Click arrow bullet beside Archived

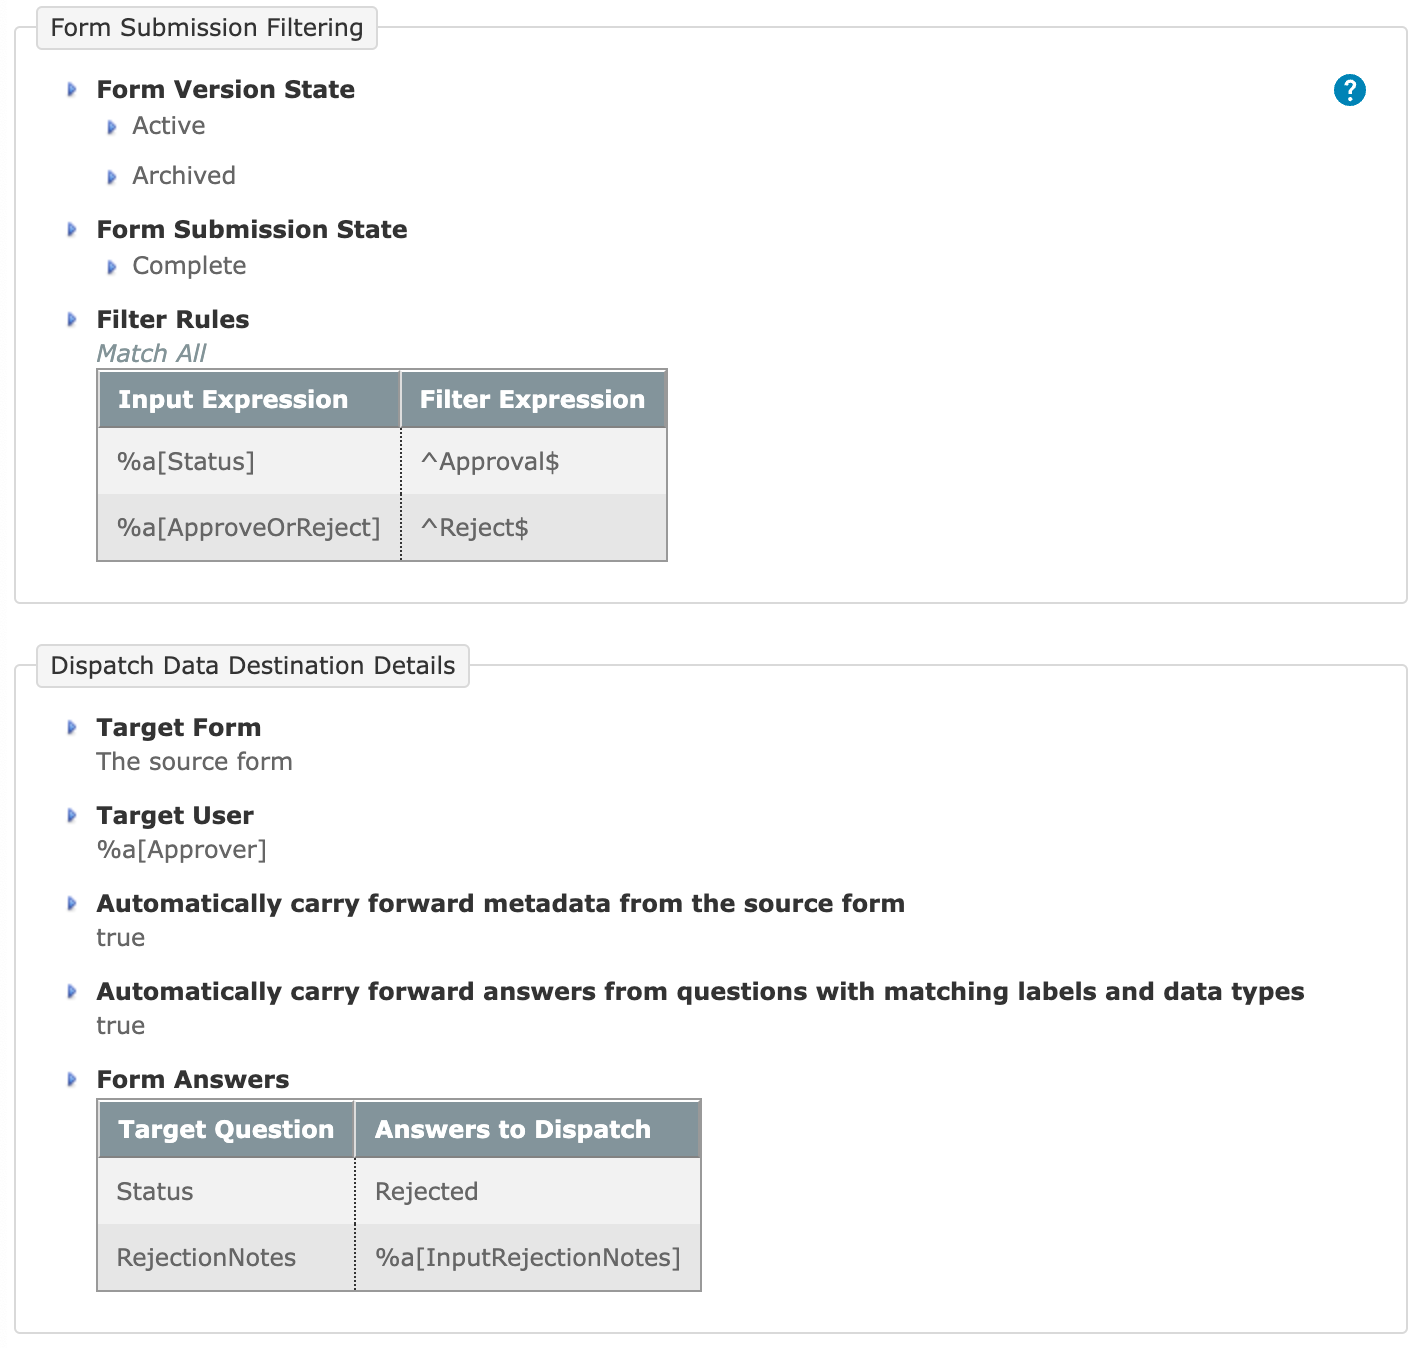(111, 177)
